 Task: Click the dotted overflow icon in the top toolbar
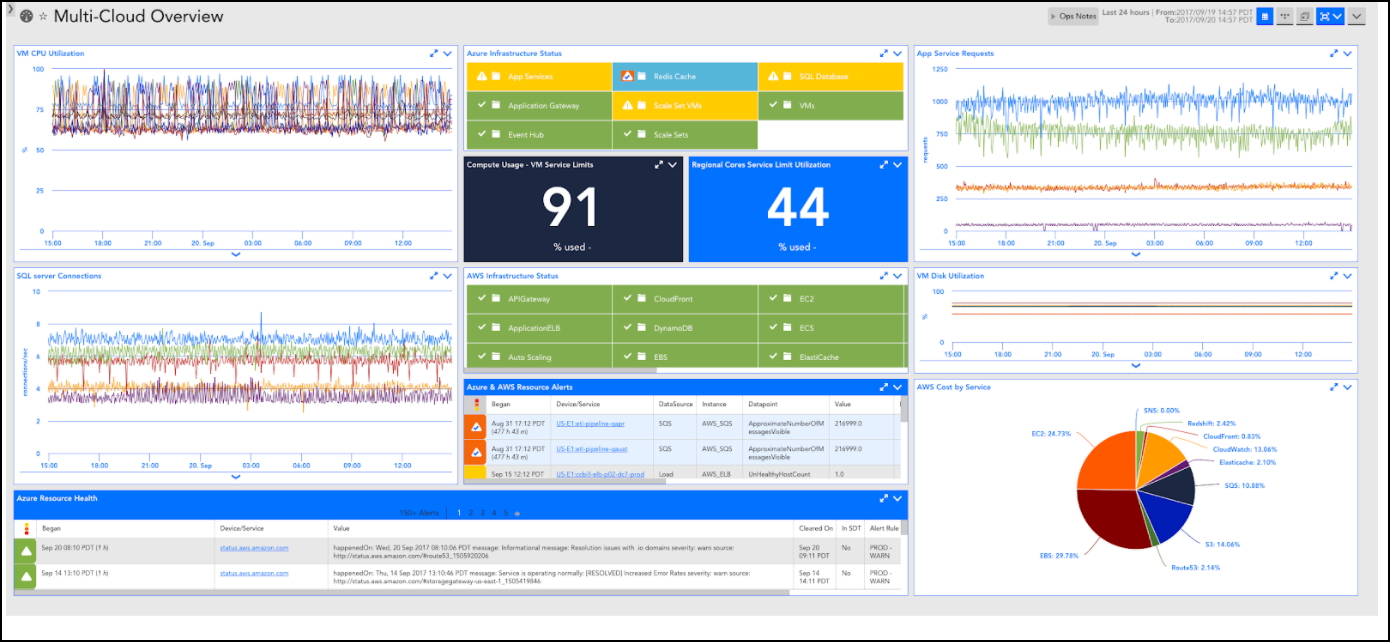[x=1285, y=16]
